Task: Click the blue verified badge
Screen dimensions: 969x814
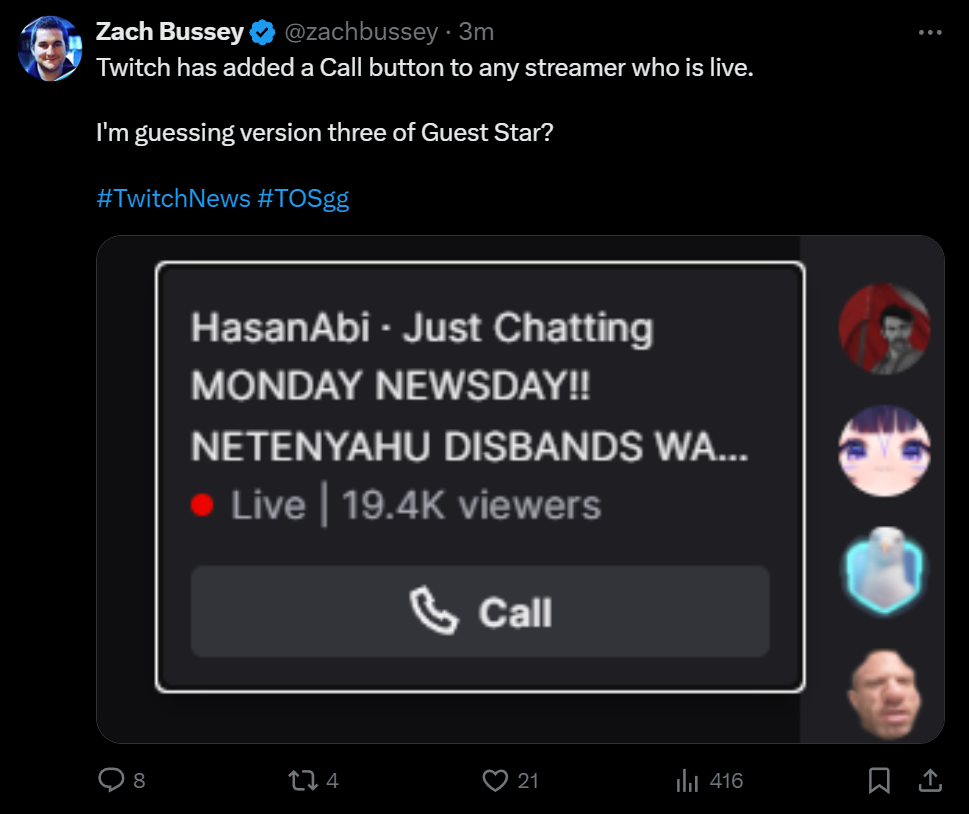Action: click(x=262, y=32)
